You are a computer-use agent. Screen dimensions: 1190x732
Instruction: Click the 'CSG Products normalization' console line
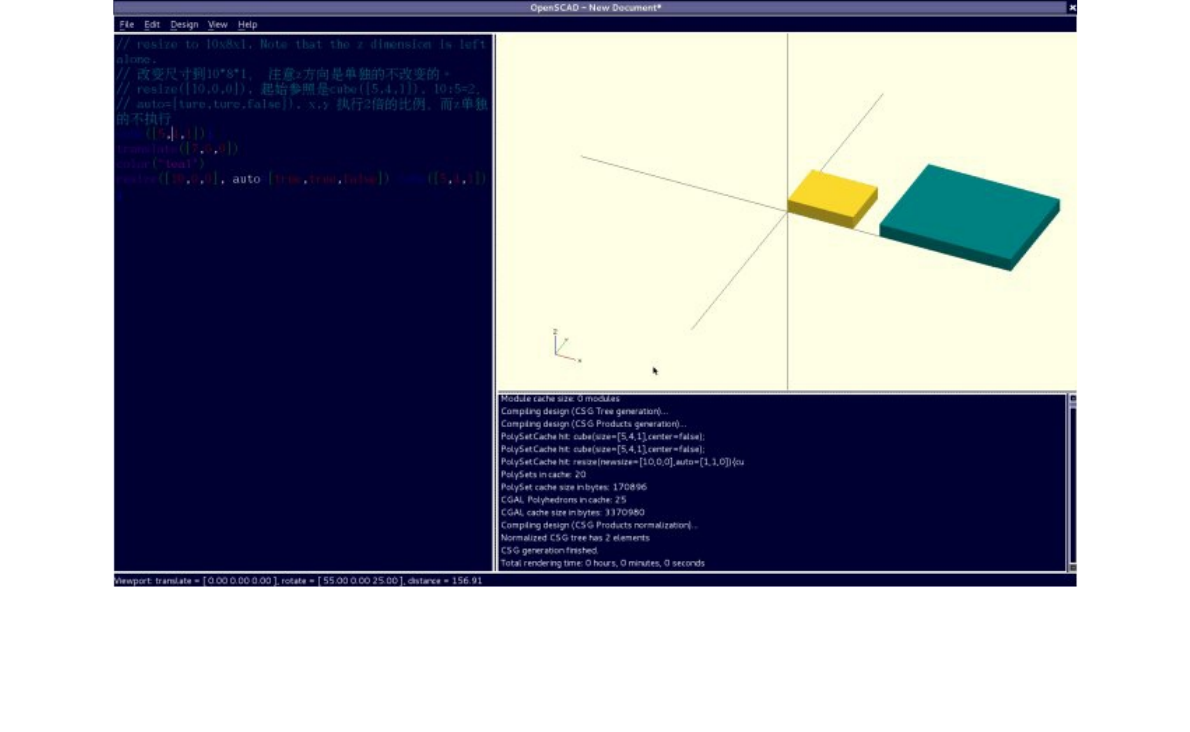pos(598,525)
